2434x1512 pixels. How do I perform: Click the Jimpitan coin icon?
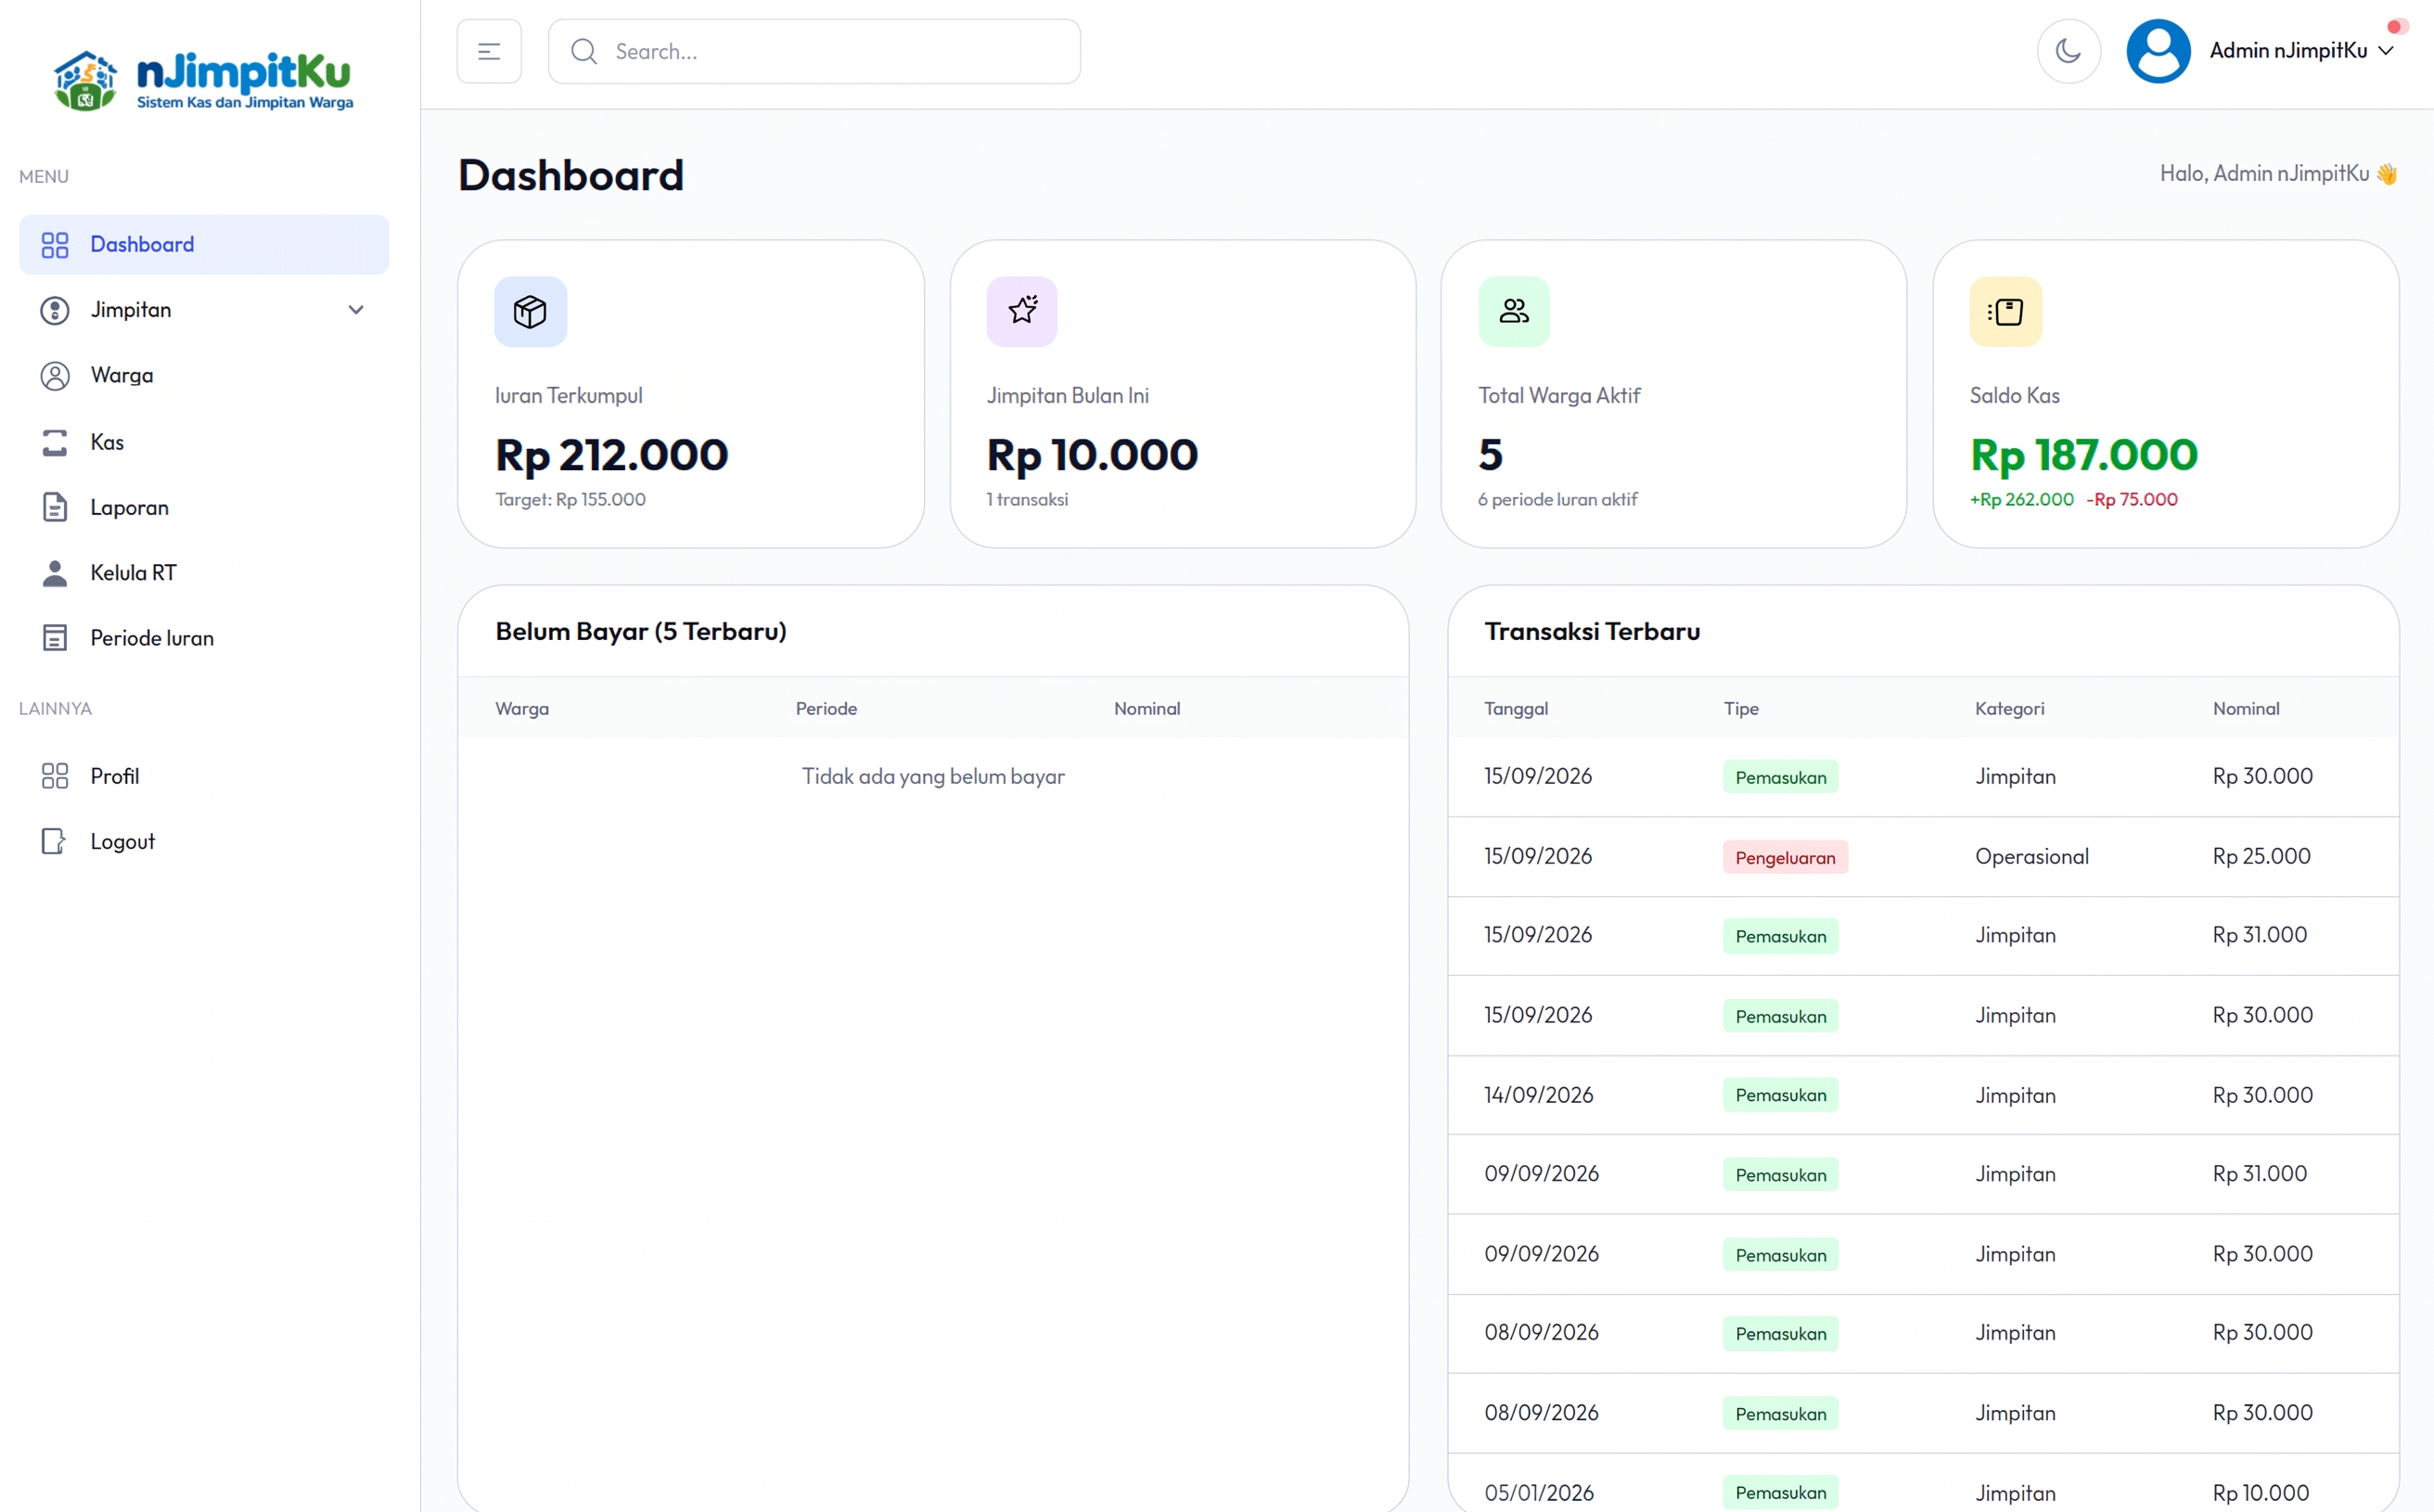55,310
